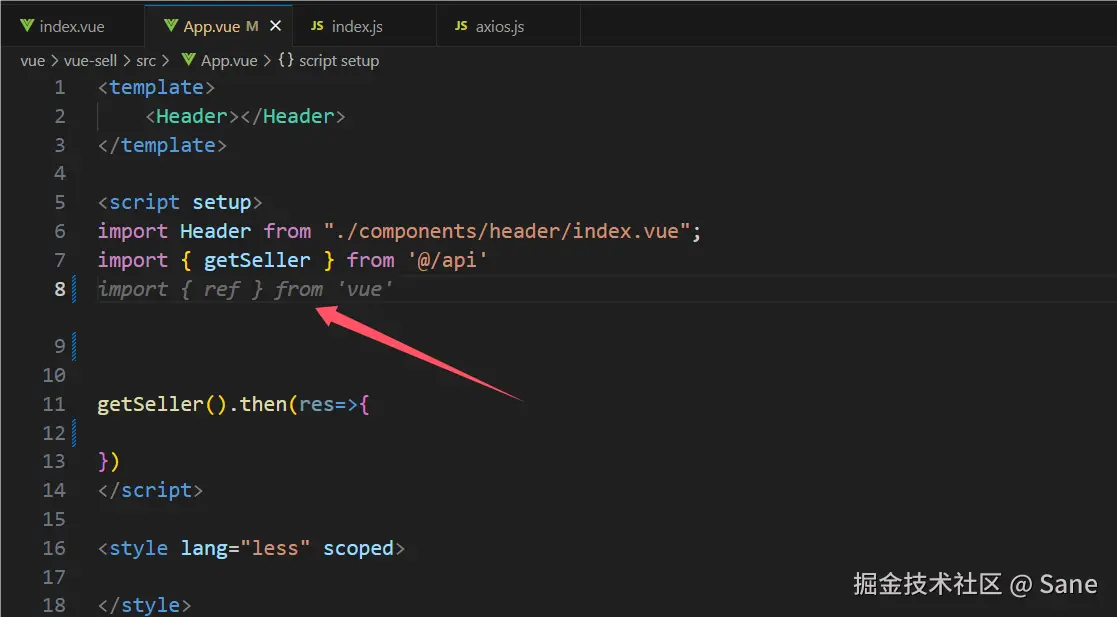Click the './components/header/index.vue' import path
This screenshot has width=1117, height=617.
click(506, 232)
